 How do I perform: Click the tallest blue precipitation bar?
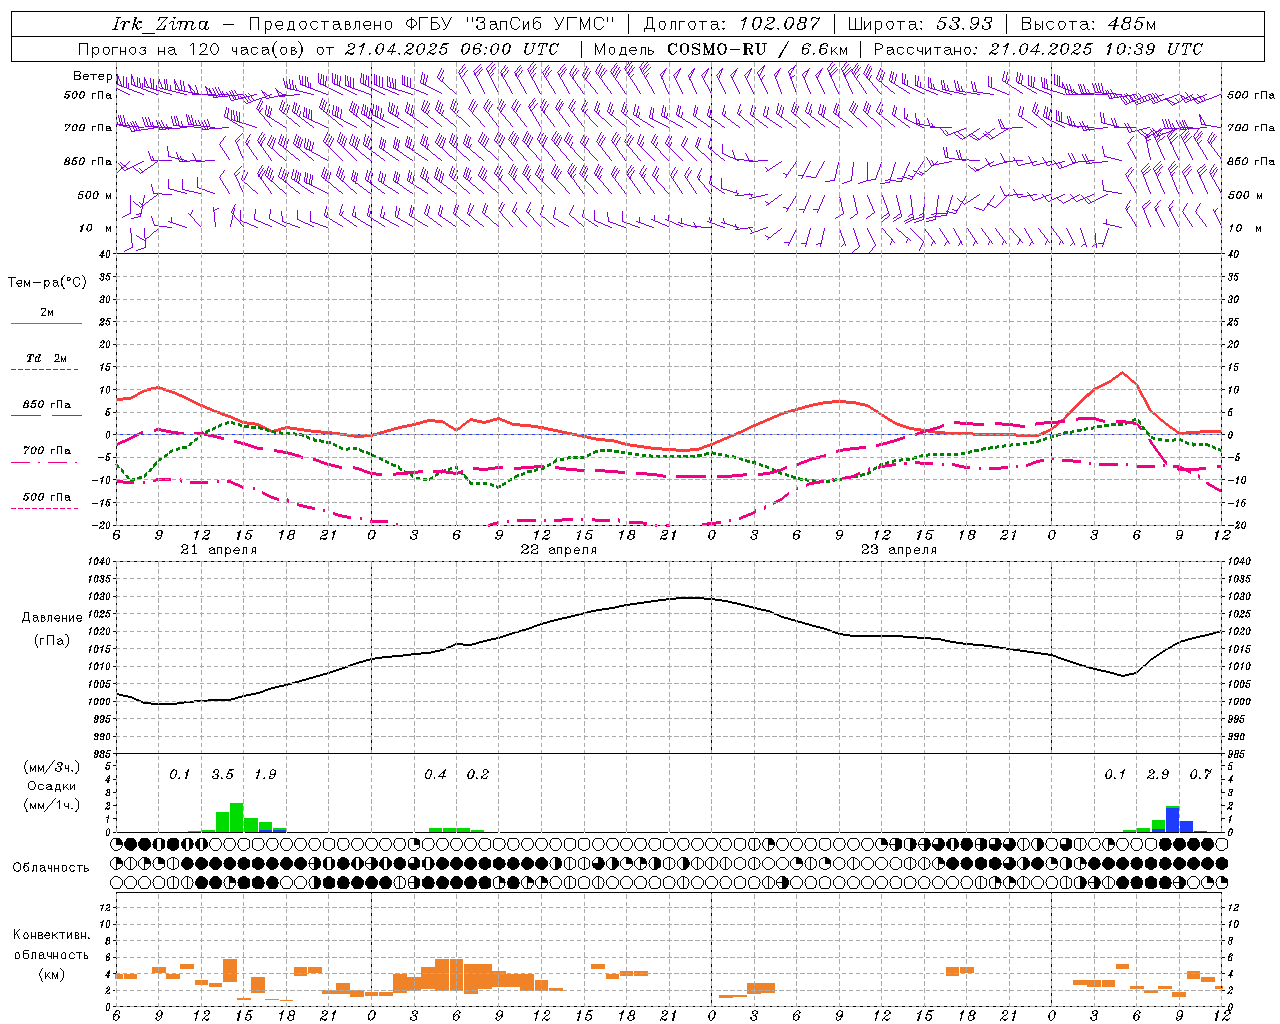click(x=1172, y=820)
